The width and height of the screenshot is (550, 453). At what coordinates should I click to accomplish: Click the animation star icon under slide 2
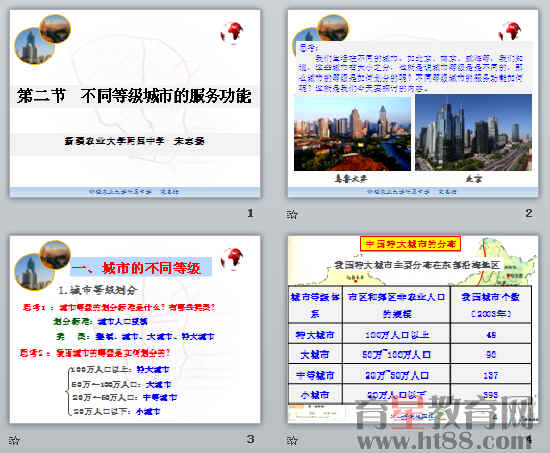pyautogui.click(x=292, y=214)
